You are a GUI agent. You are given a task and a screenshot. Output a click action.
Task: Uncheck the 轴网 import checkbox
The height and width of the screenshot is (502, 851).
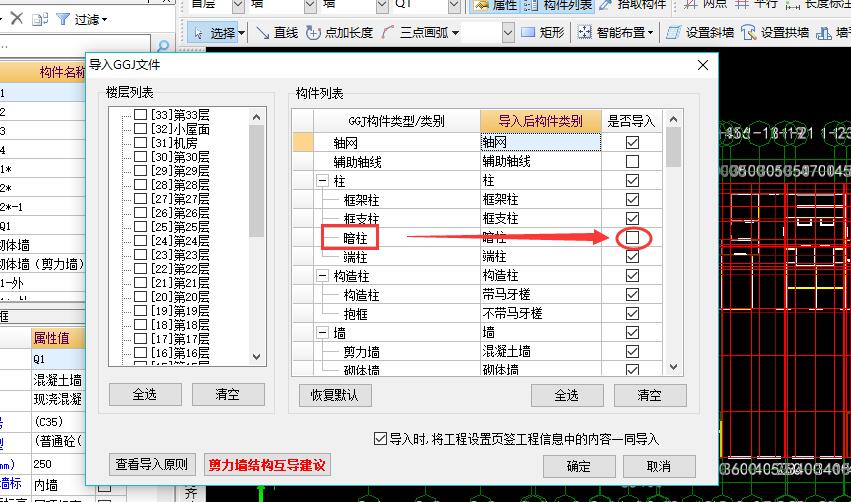click(632, 142)
